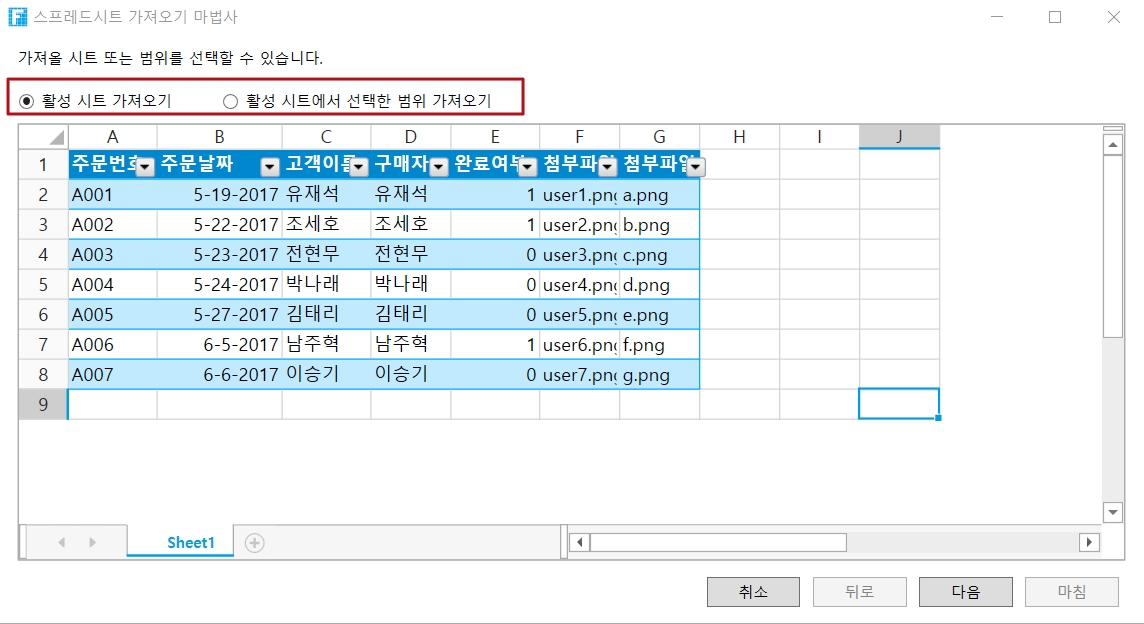Switch to the Sheet1 tab

pyautogui.click(x=190, y=542)
